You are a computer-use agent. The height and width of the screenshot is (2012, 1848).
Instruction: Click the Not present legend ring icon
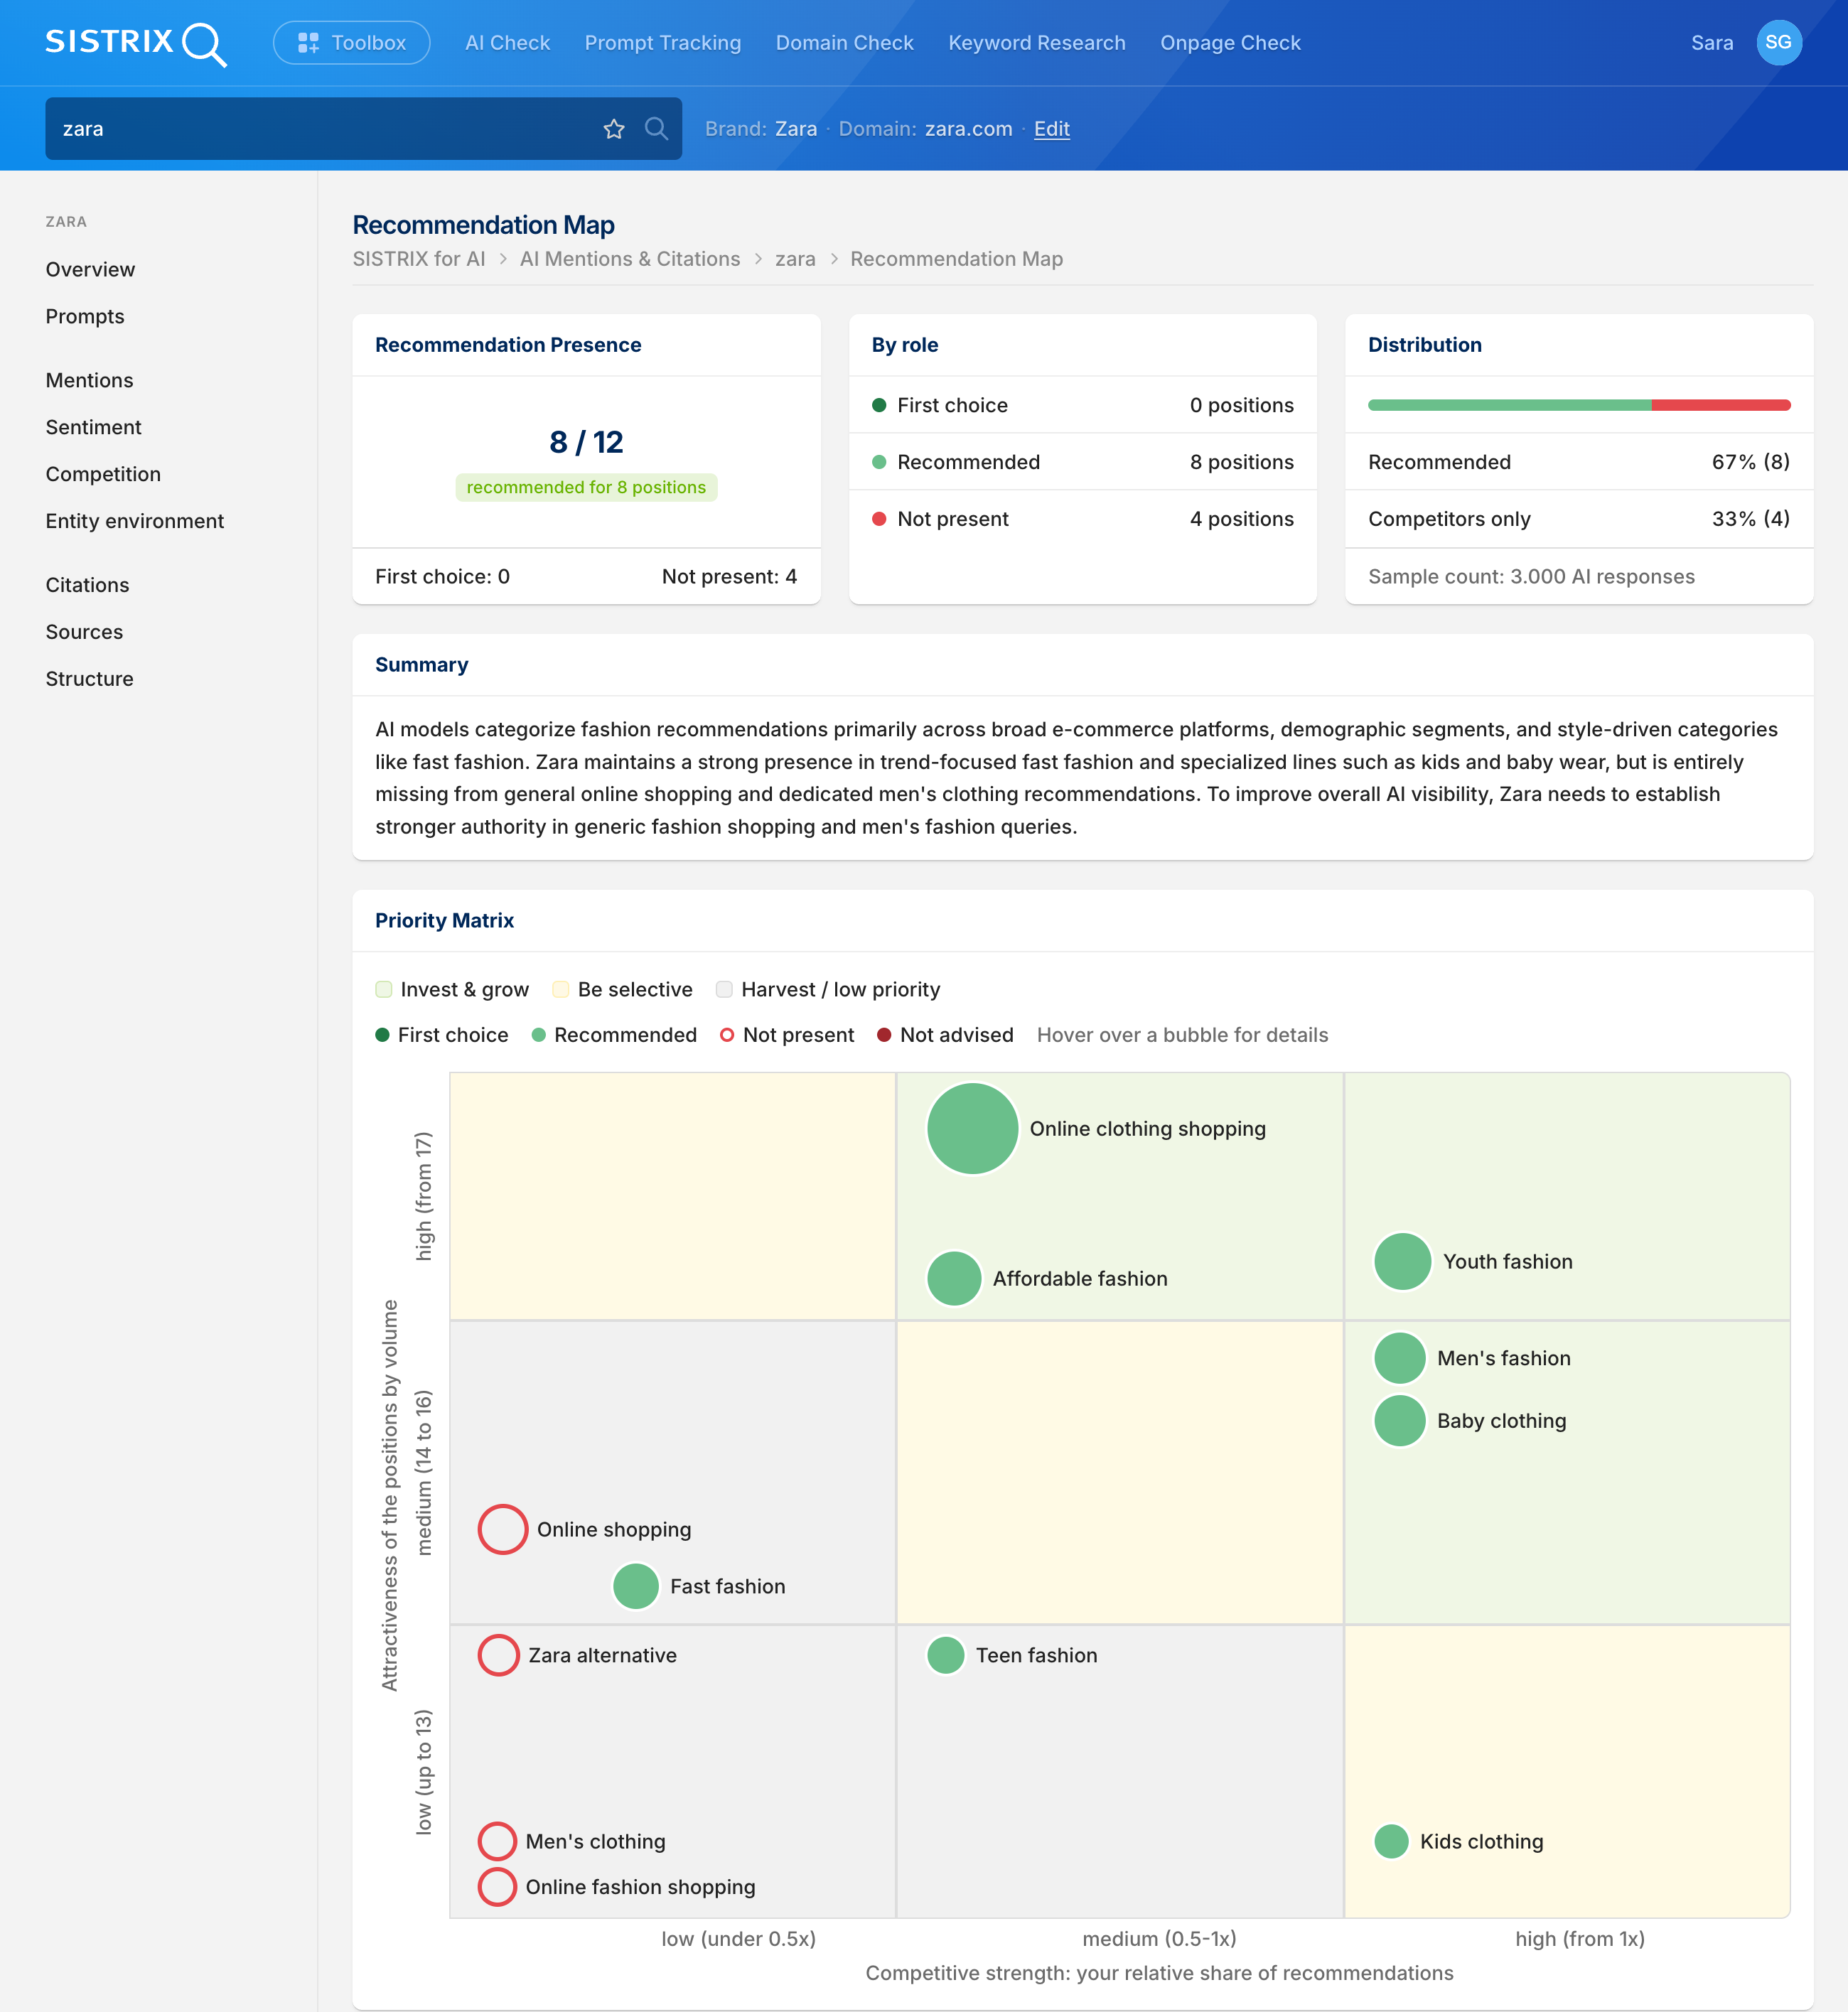tap(727, 1035)
